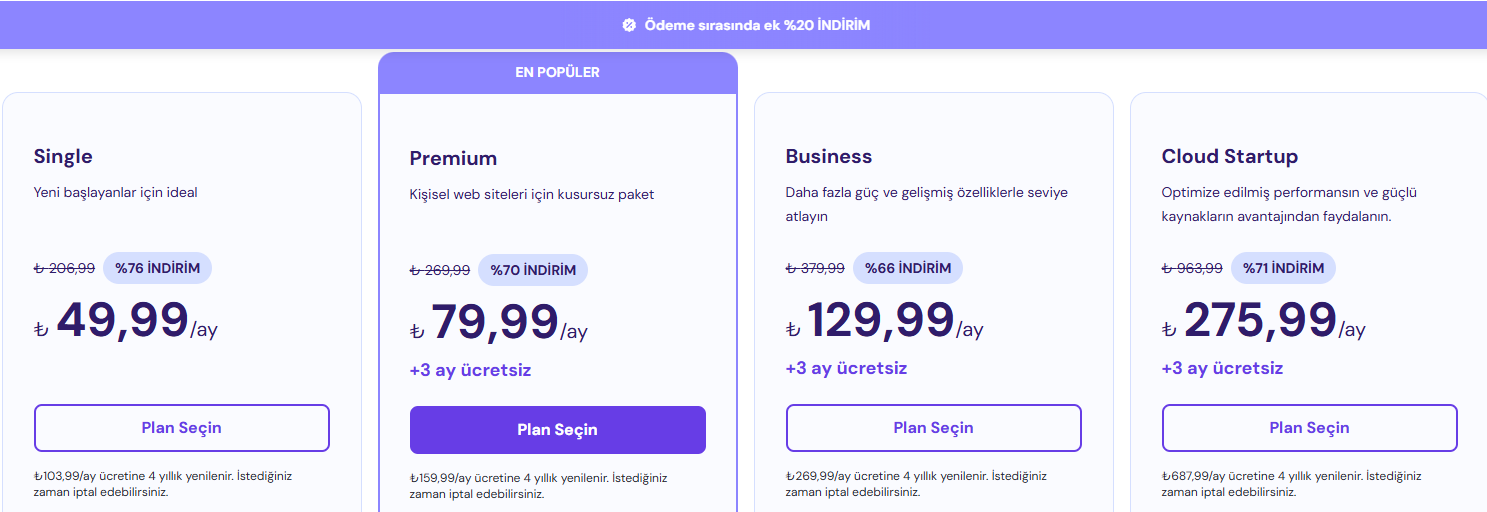This screenshot has width=1487, height=512.
Task: Click the Single plan title
Action: pyautogui.click(x=63, y=156)
